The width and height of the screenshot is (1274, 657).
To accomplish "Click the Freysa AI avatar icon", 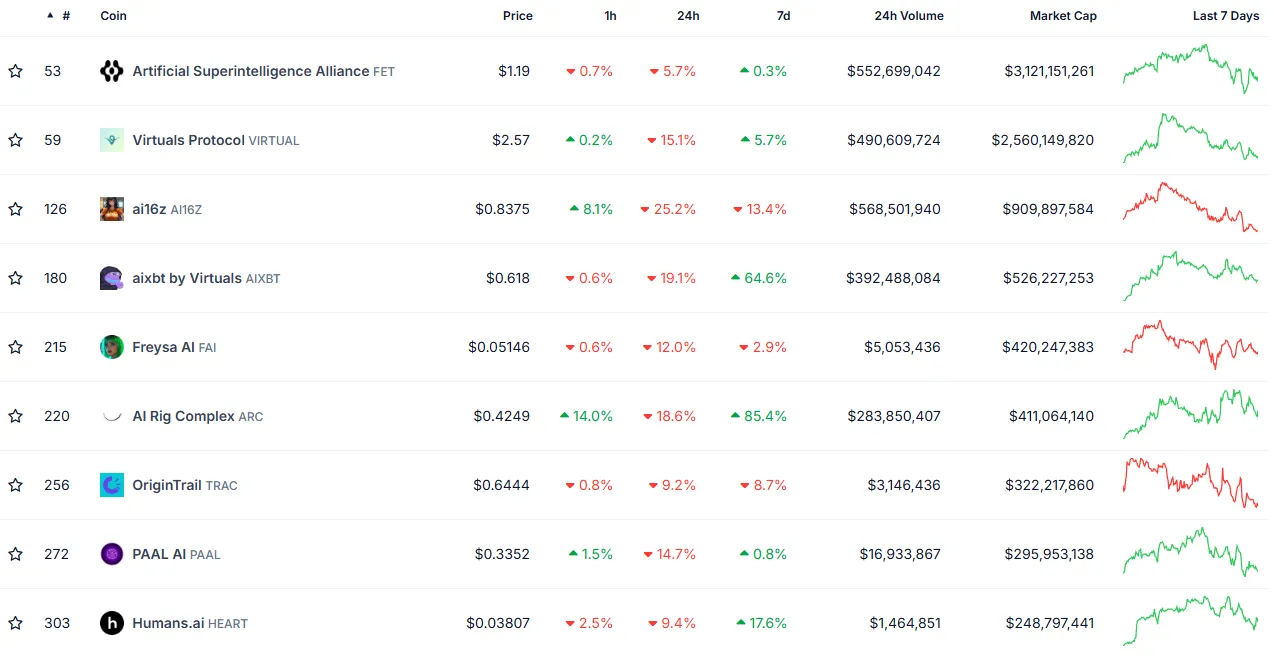I will tap(112, 347).
